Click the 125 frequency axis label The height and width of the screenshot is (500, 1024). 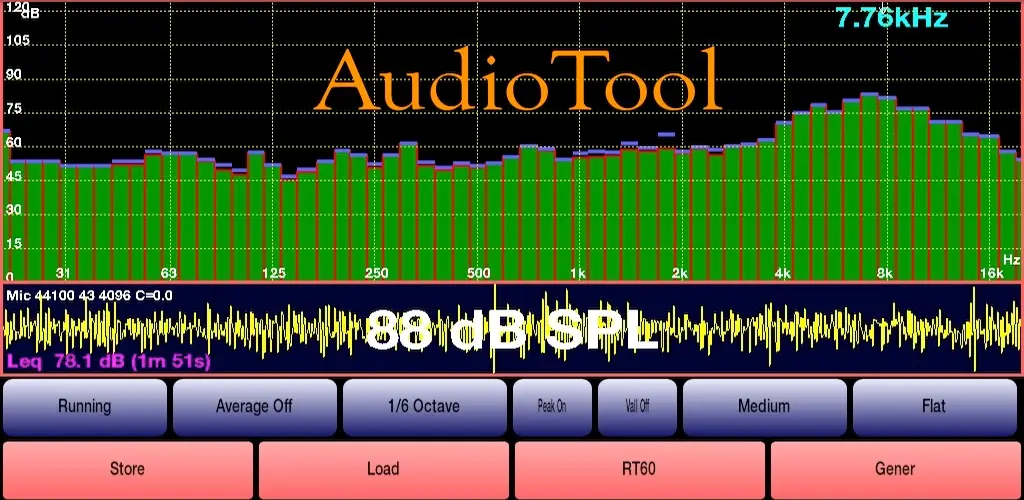click(274, 273)
